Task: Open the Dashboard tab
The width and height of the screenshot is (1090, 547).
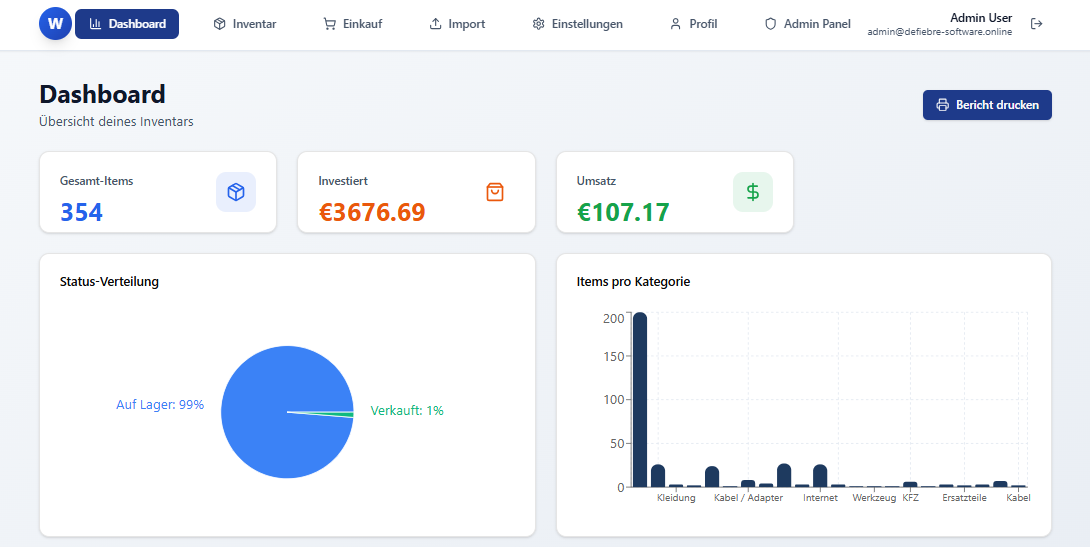Action: point(127,24)
